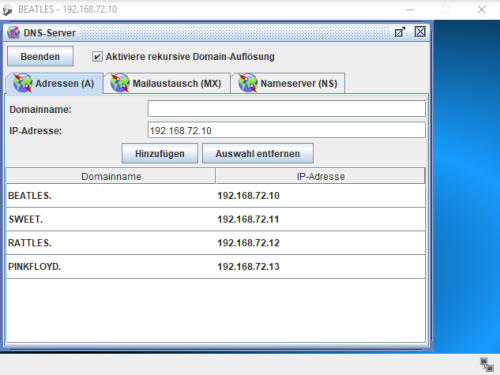Screen dimensions: 500x375
Task: Minimize the BEATLES window
Action: tap(410, 10)
